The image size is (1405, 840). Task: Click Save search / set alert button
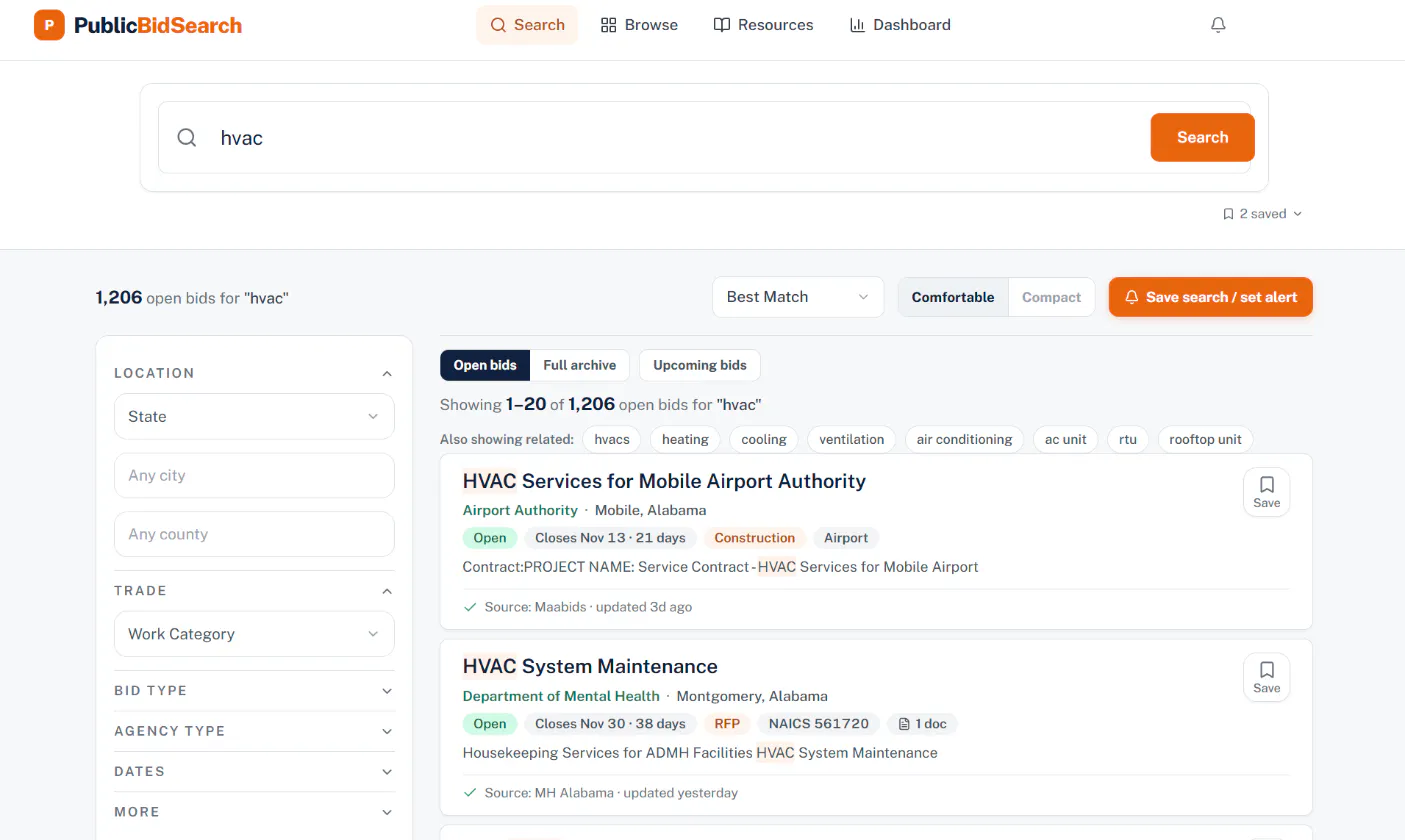[x=1211, y=297]
